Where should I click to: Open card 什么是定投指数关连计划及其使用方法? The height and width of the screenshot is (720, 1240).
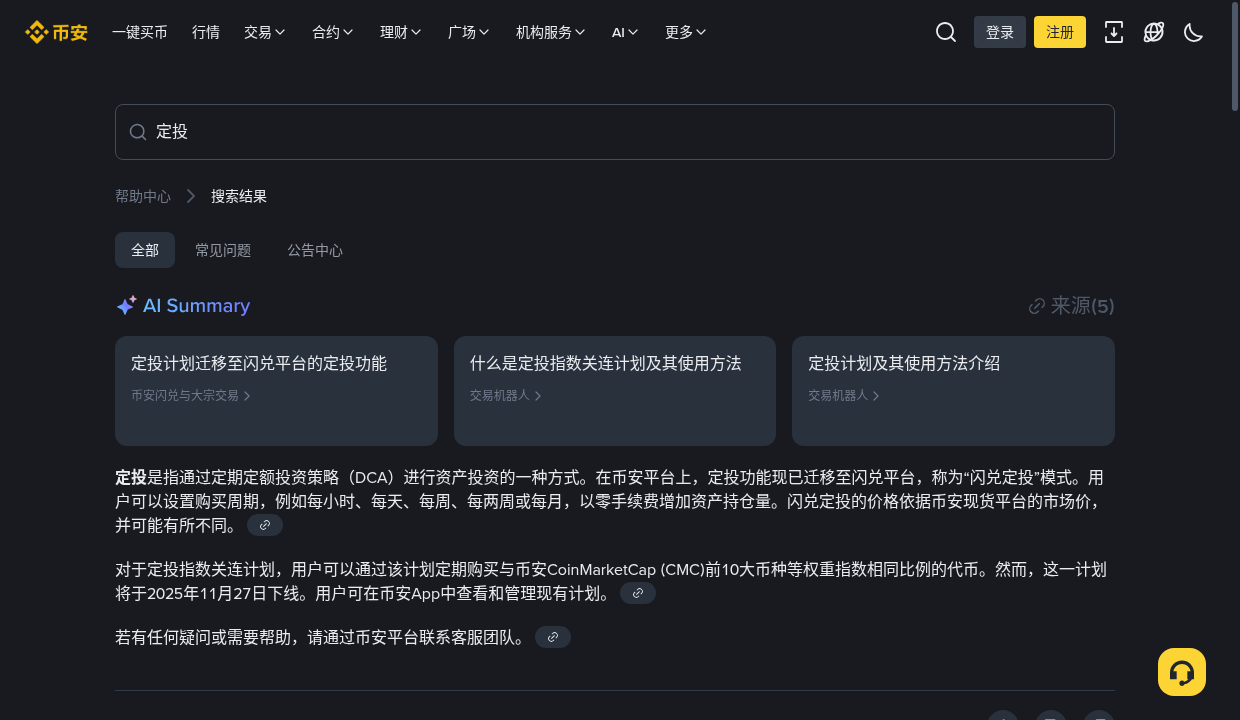click(x=615, y=391)
